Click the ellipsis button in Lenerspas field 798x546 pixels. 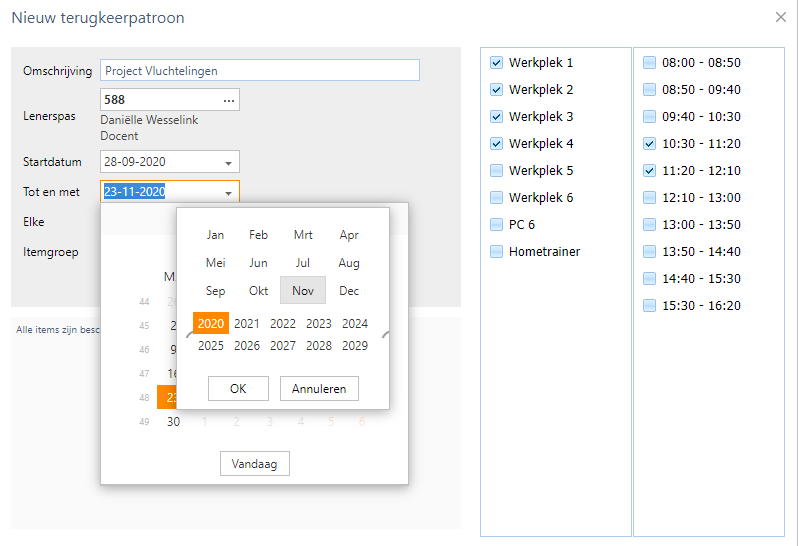229,100
